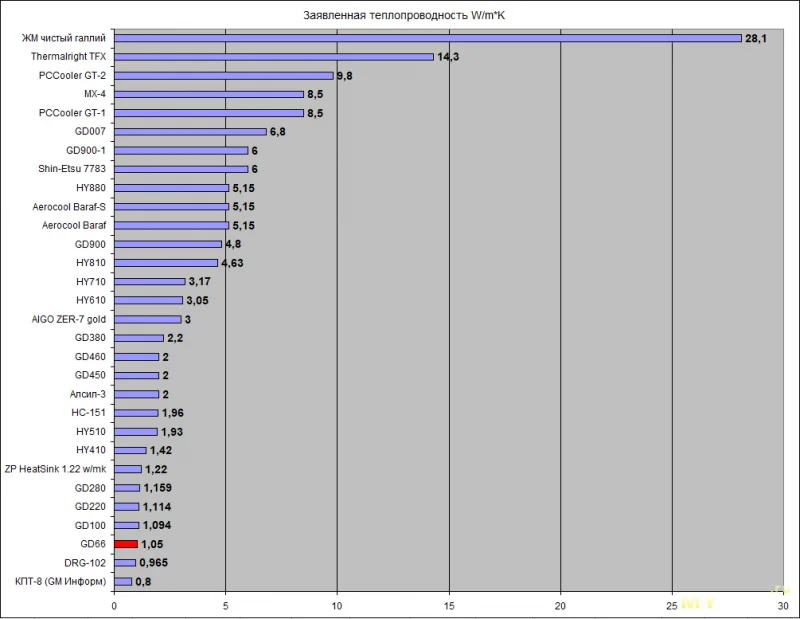Select the GD380 label
The height and width of the screenshot is (619, 800).
[90, 337]
